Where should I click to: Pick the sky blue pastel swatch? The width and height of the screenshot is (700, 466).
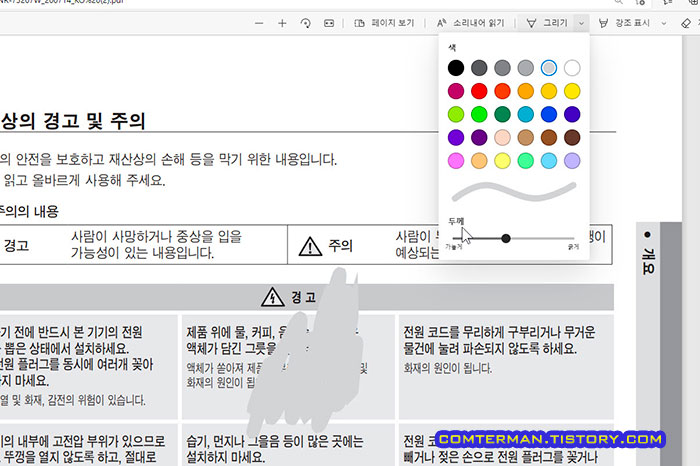[549, 161]
